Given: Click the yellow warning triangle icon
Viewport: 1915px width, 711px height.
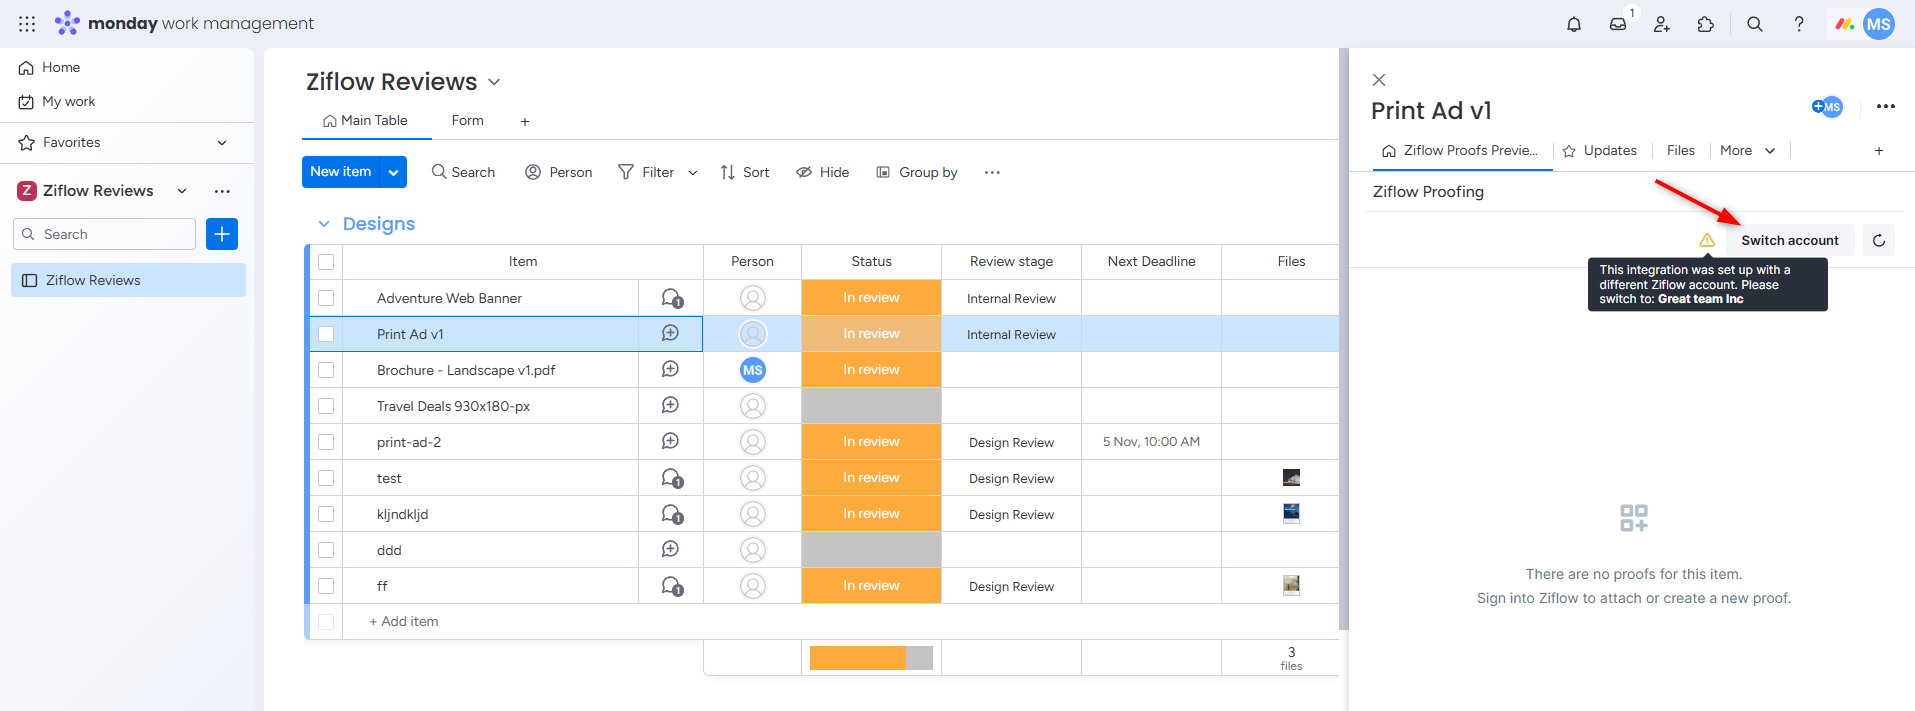Looking at the screenshot, I should (1707, 240).
